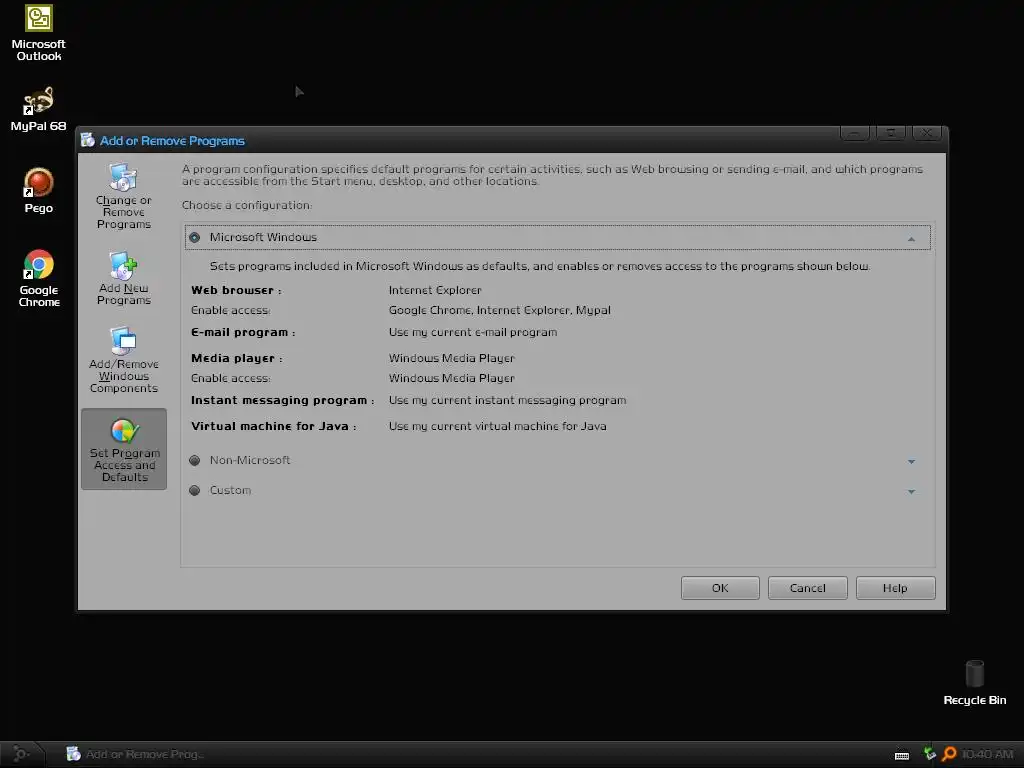This screenshot has height=768, width=1024.
Task: Select the Custom configuration radio
Action: tap(195, 490)
